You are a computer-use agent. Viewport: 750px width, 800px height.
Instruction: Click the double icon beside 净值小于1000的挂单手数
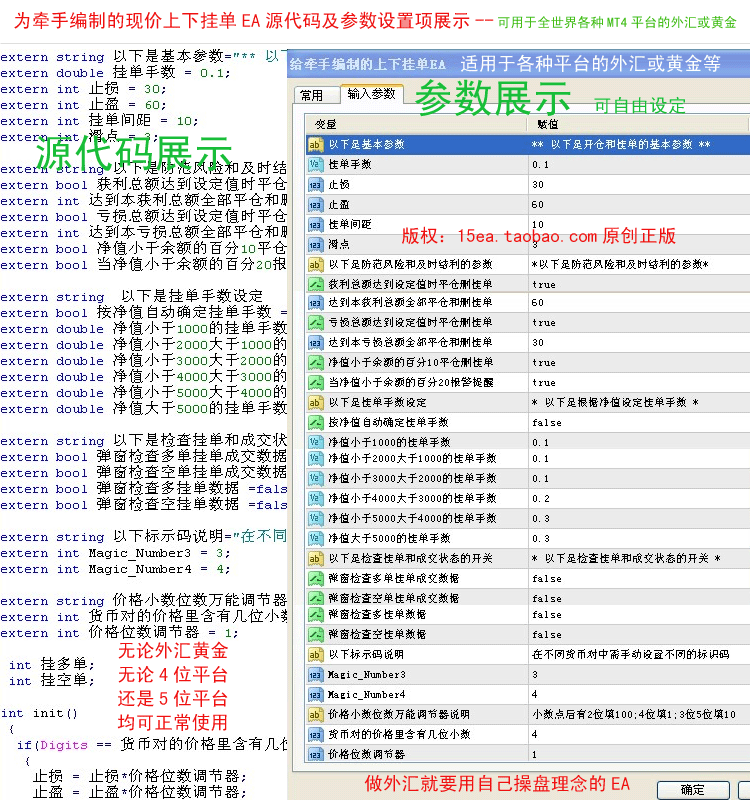315,442
